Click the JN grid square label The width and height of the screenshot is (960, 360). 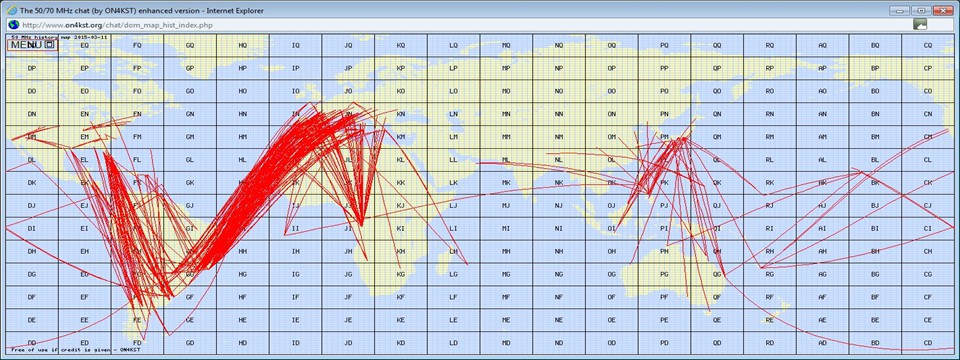[348, 114]
